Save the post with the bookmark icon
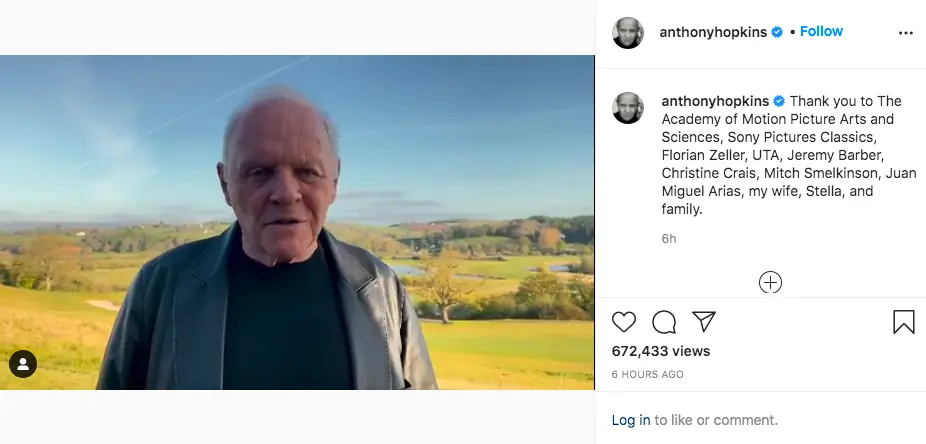The width and height of the screenshot is (926, 444). [x=903, y=321]
